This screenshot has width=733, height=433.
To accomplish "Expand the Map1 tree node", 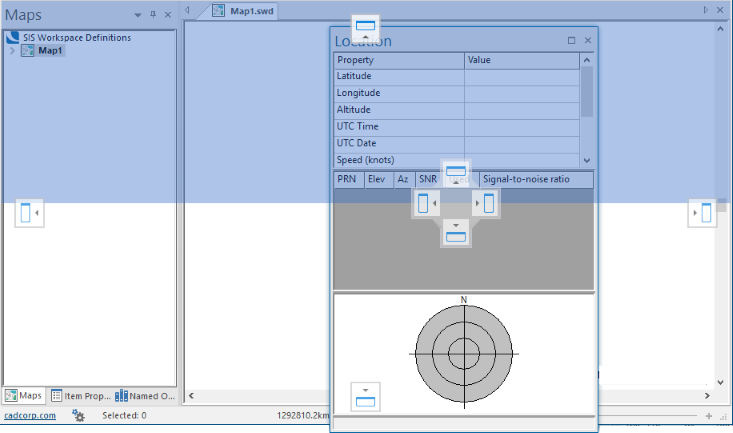I will tap(12, 51).
